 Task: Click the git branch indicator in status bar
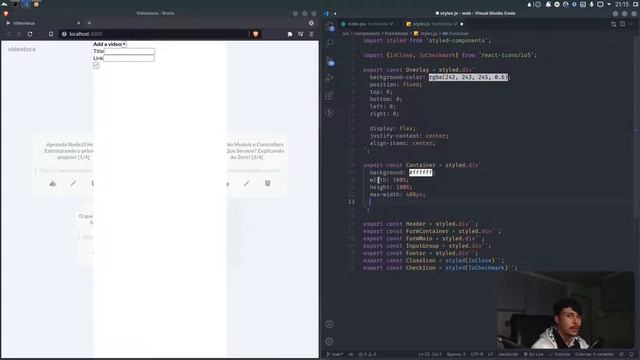tap(335, 354)
